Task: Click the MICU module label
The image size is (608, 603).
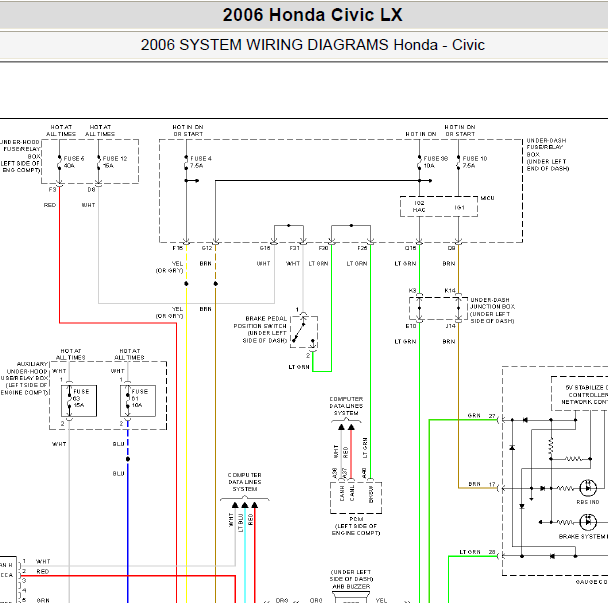Action: click(487, 198)
